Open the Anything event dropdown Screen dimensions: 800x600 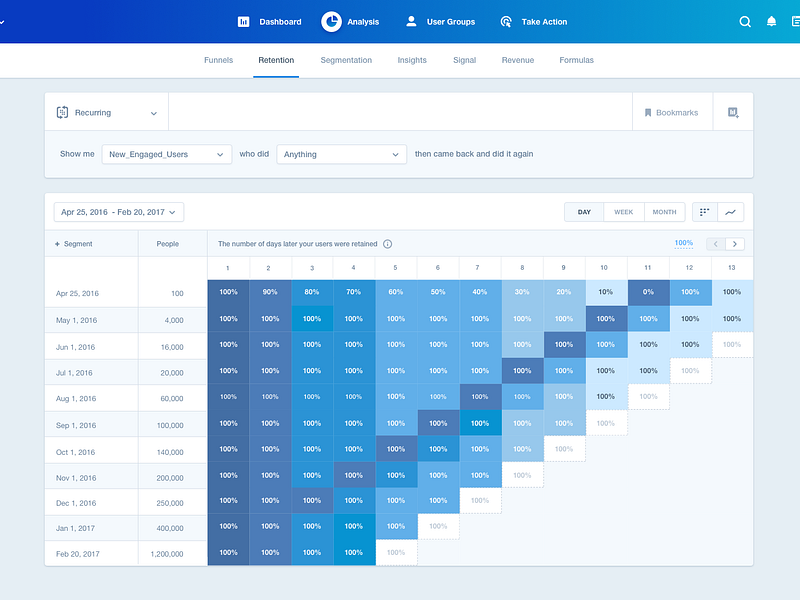point(340,155)
